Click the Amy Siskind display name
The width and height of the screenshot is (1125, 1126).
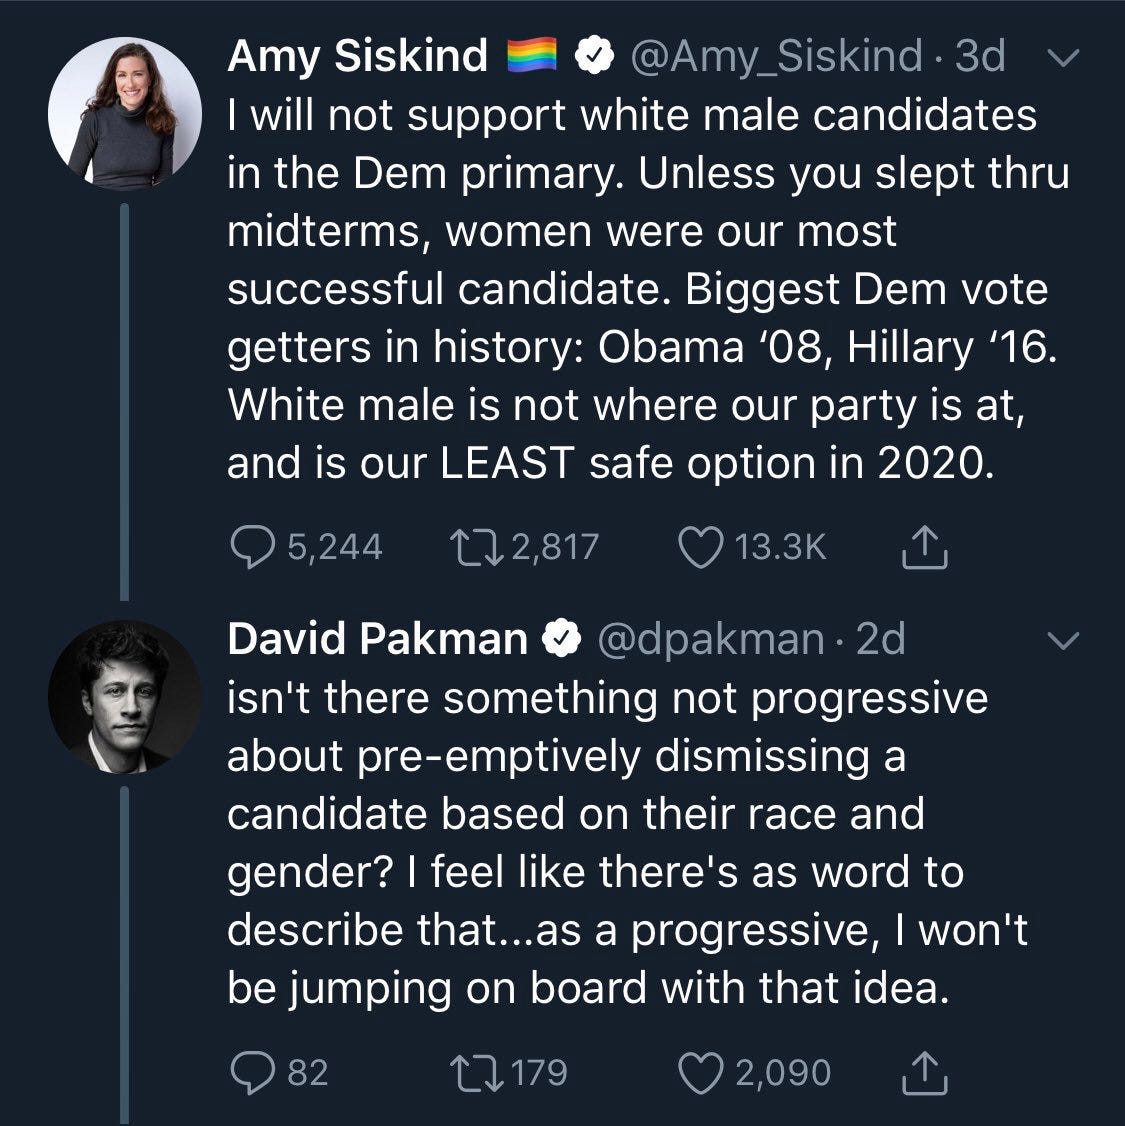click(x=357, y=56)
